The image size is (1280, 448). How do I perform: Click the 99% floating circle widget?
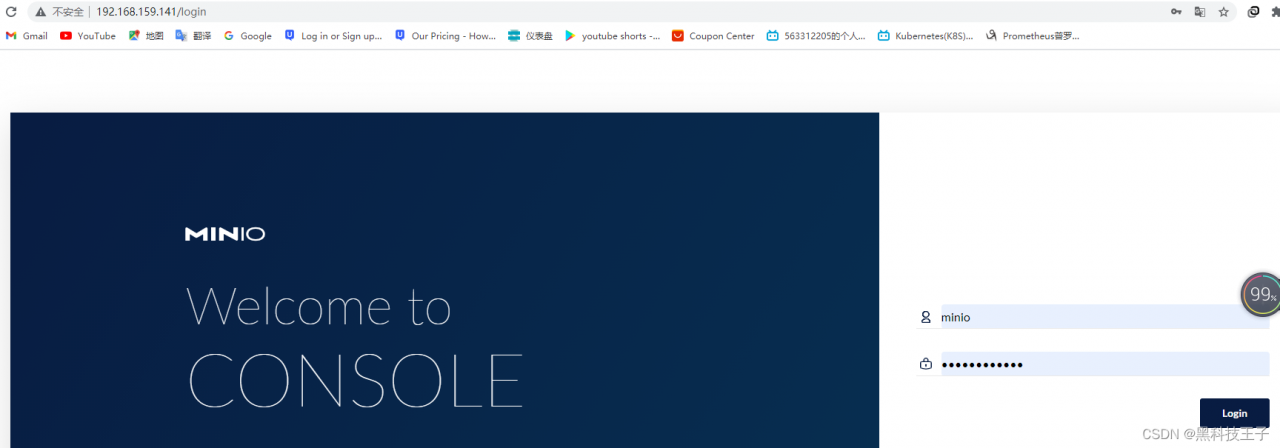tap(1261, 294)
